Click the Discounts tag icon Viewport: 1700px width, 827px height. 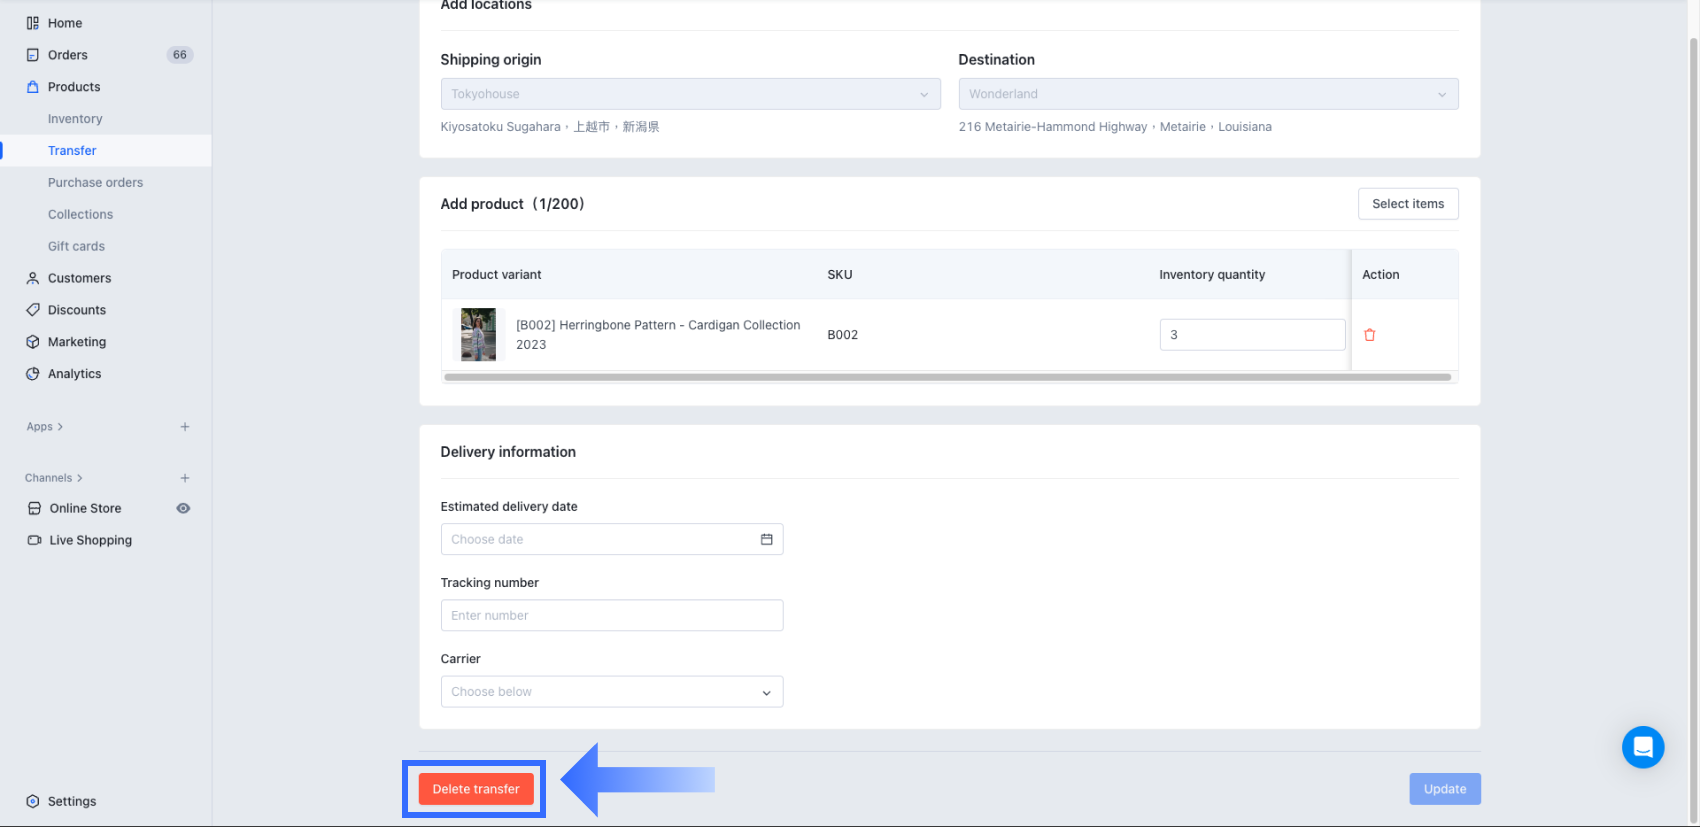click(33, 310)
